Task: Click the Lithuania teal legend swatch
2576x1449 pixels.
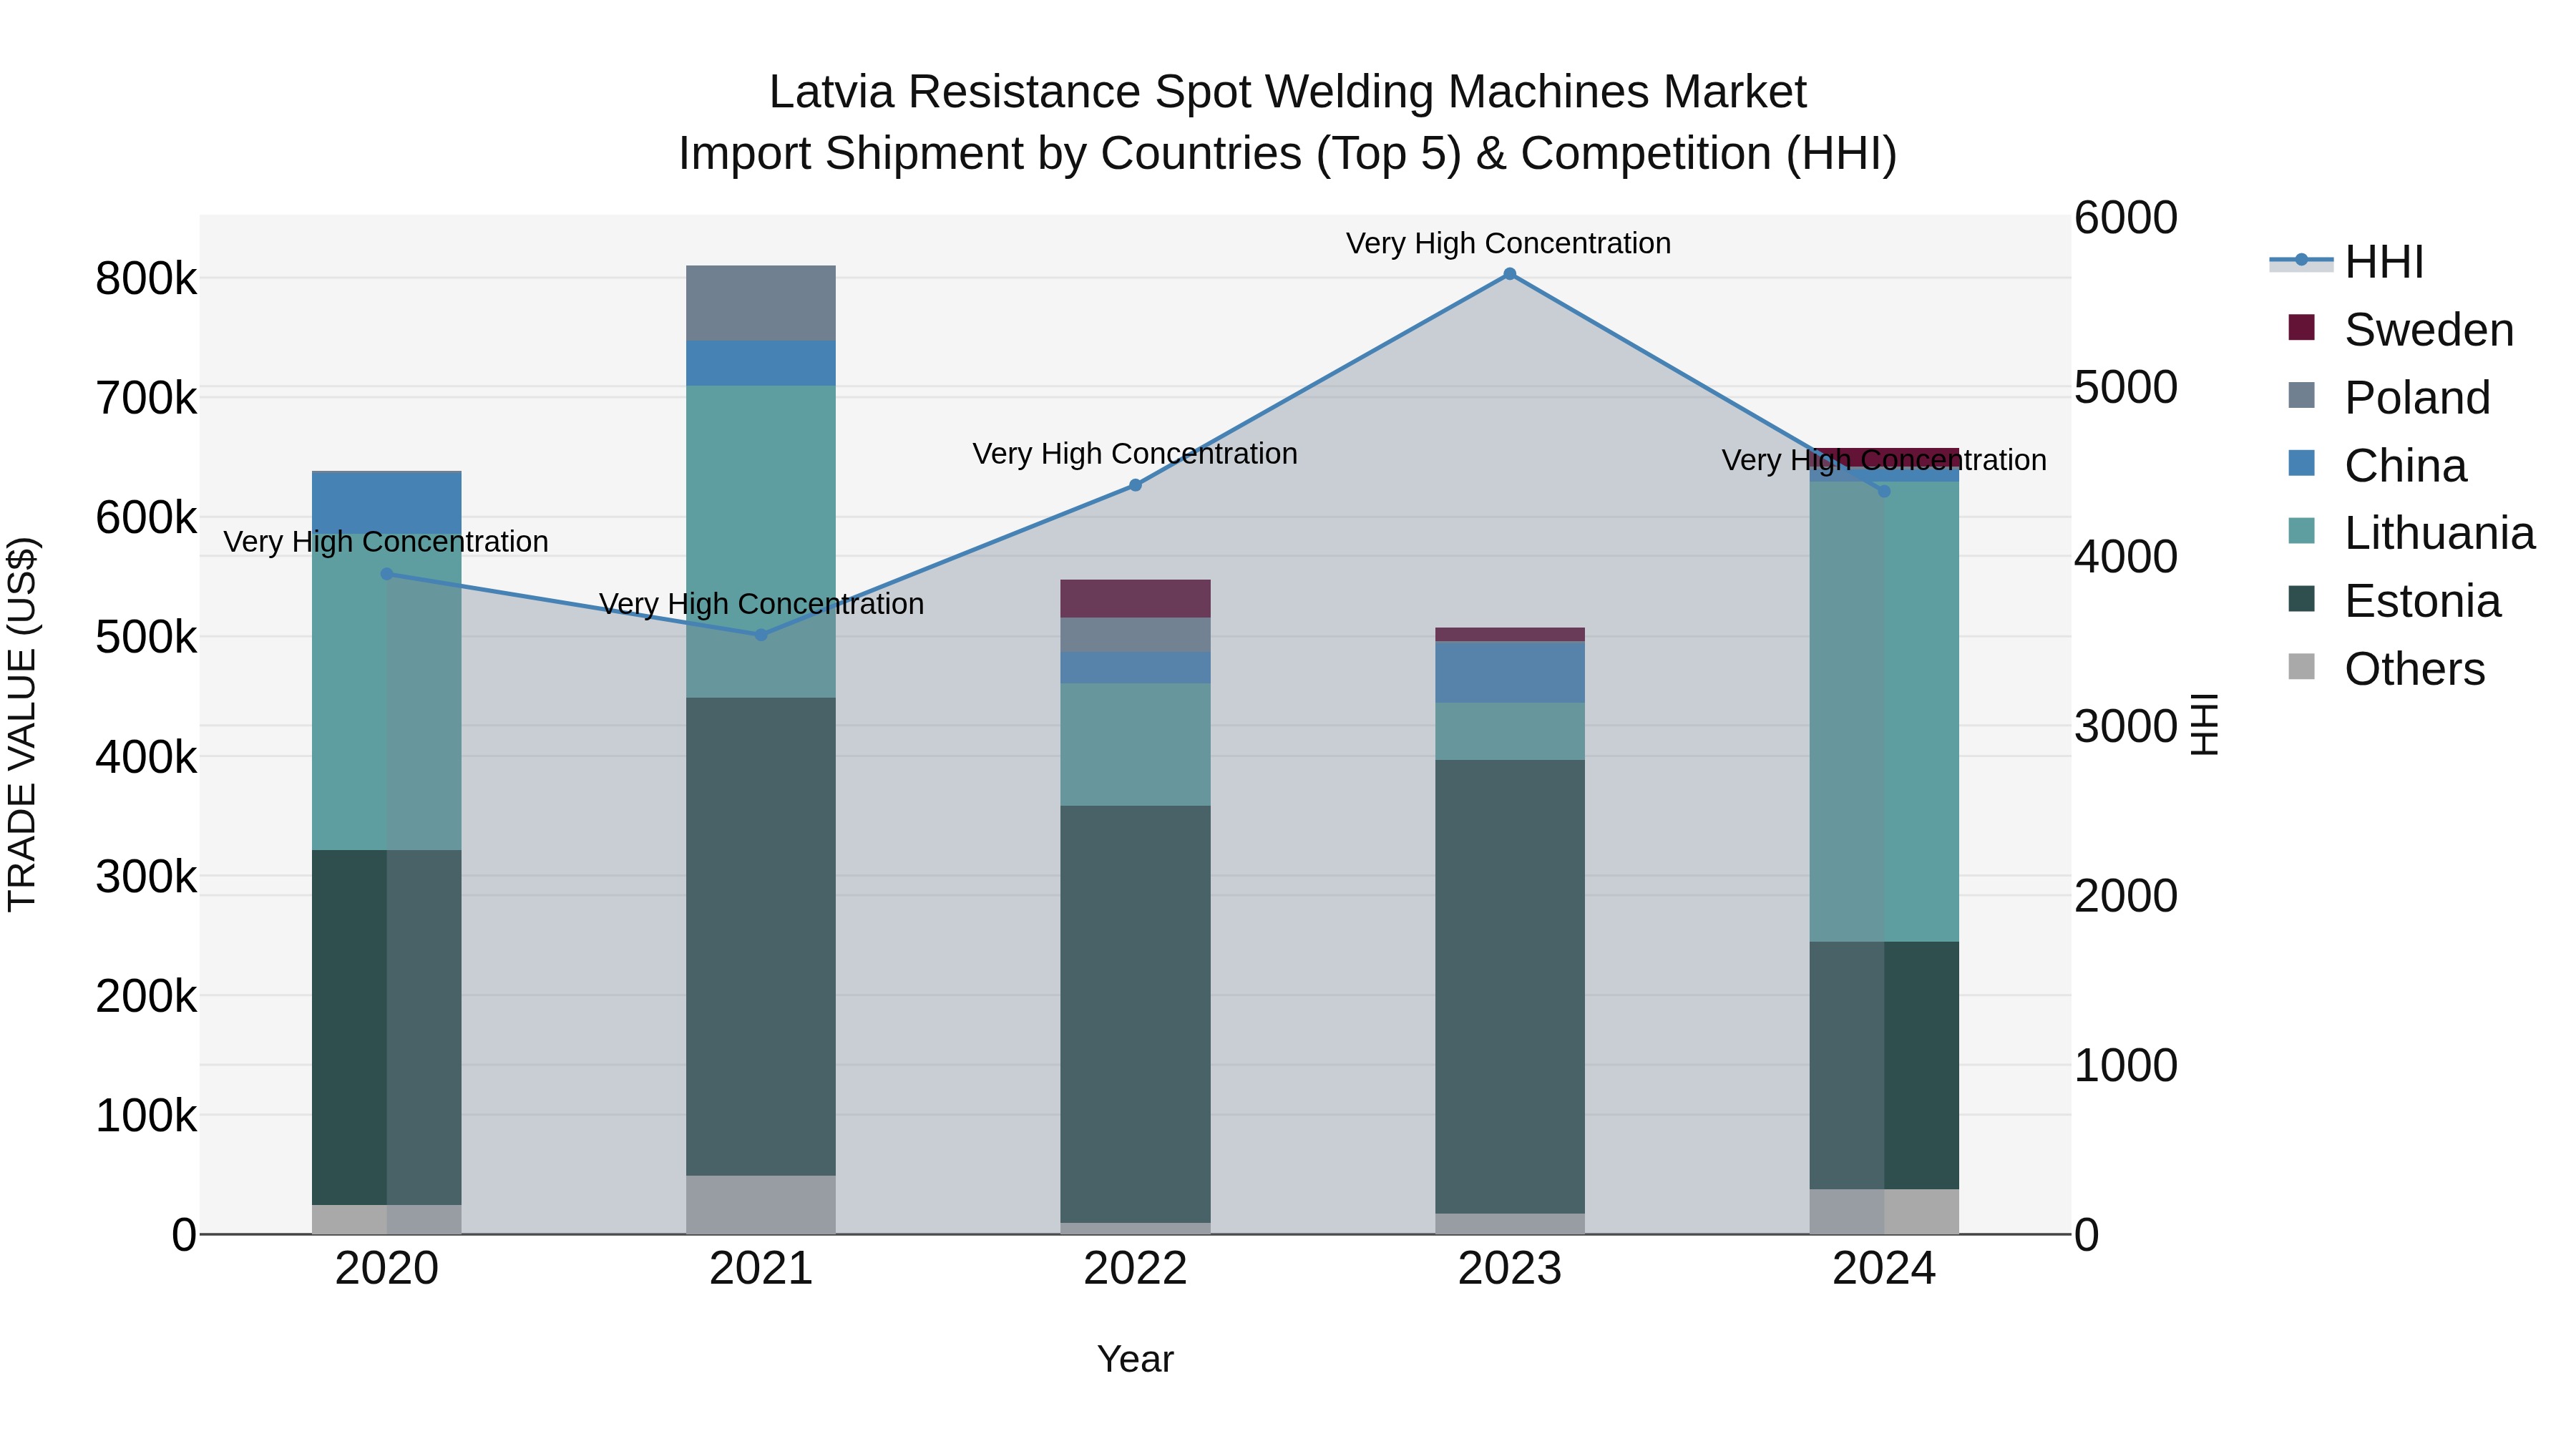Action: (2301, 531)
